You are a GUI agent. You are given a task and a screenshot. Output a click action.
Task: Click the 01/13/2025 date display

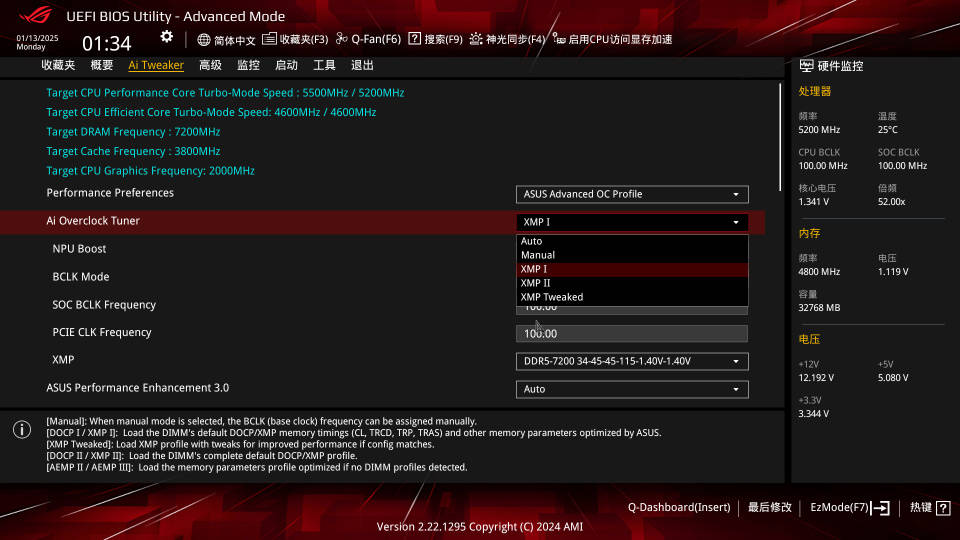coord(37,38)
